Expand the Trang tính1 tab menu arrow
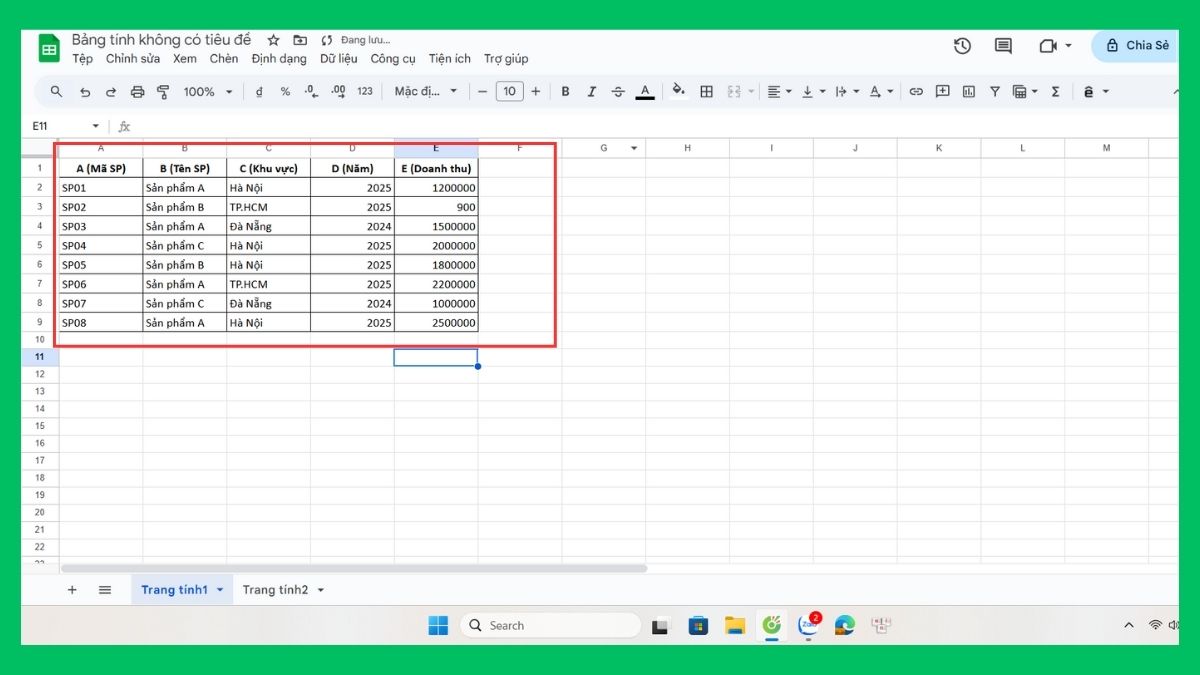Image resolution: width=1200 pixels, height=675 pixels. pyautogui.click(x=219, y=590)
